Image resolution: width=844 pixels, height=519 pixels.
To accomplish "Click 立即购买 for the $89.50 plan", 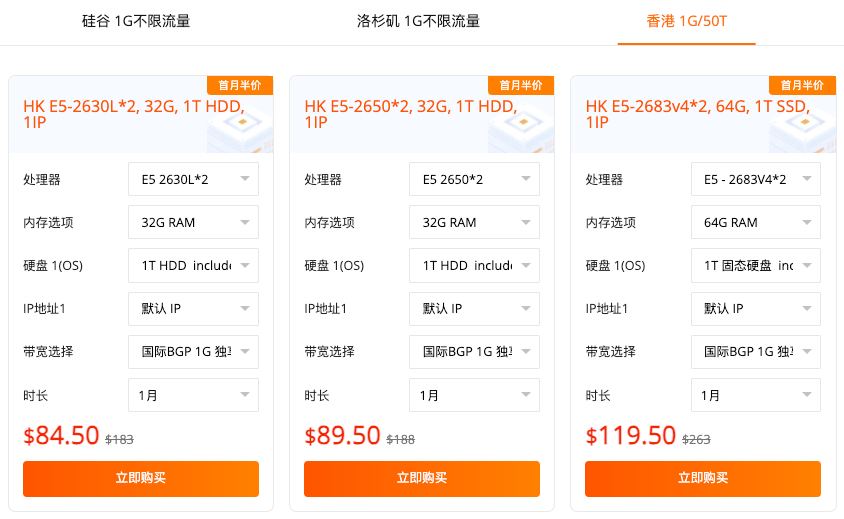I will coord(422,478).
